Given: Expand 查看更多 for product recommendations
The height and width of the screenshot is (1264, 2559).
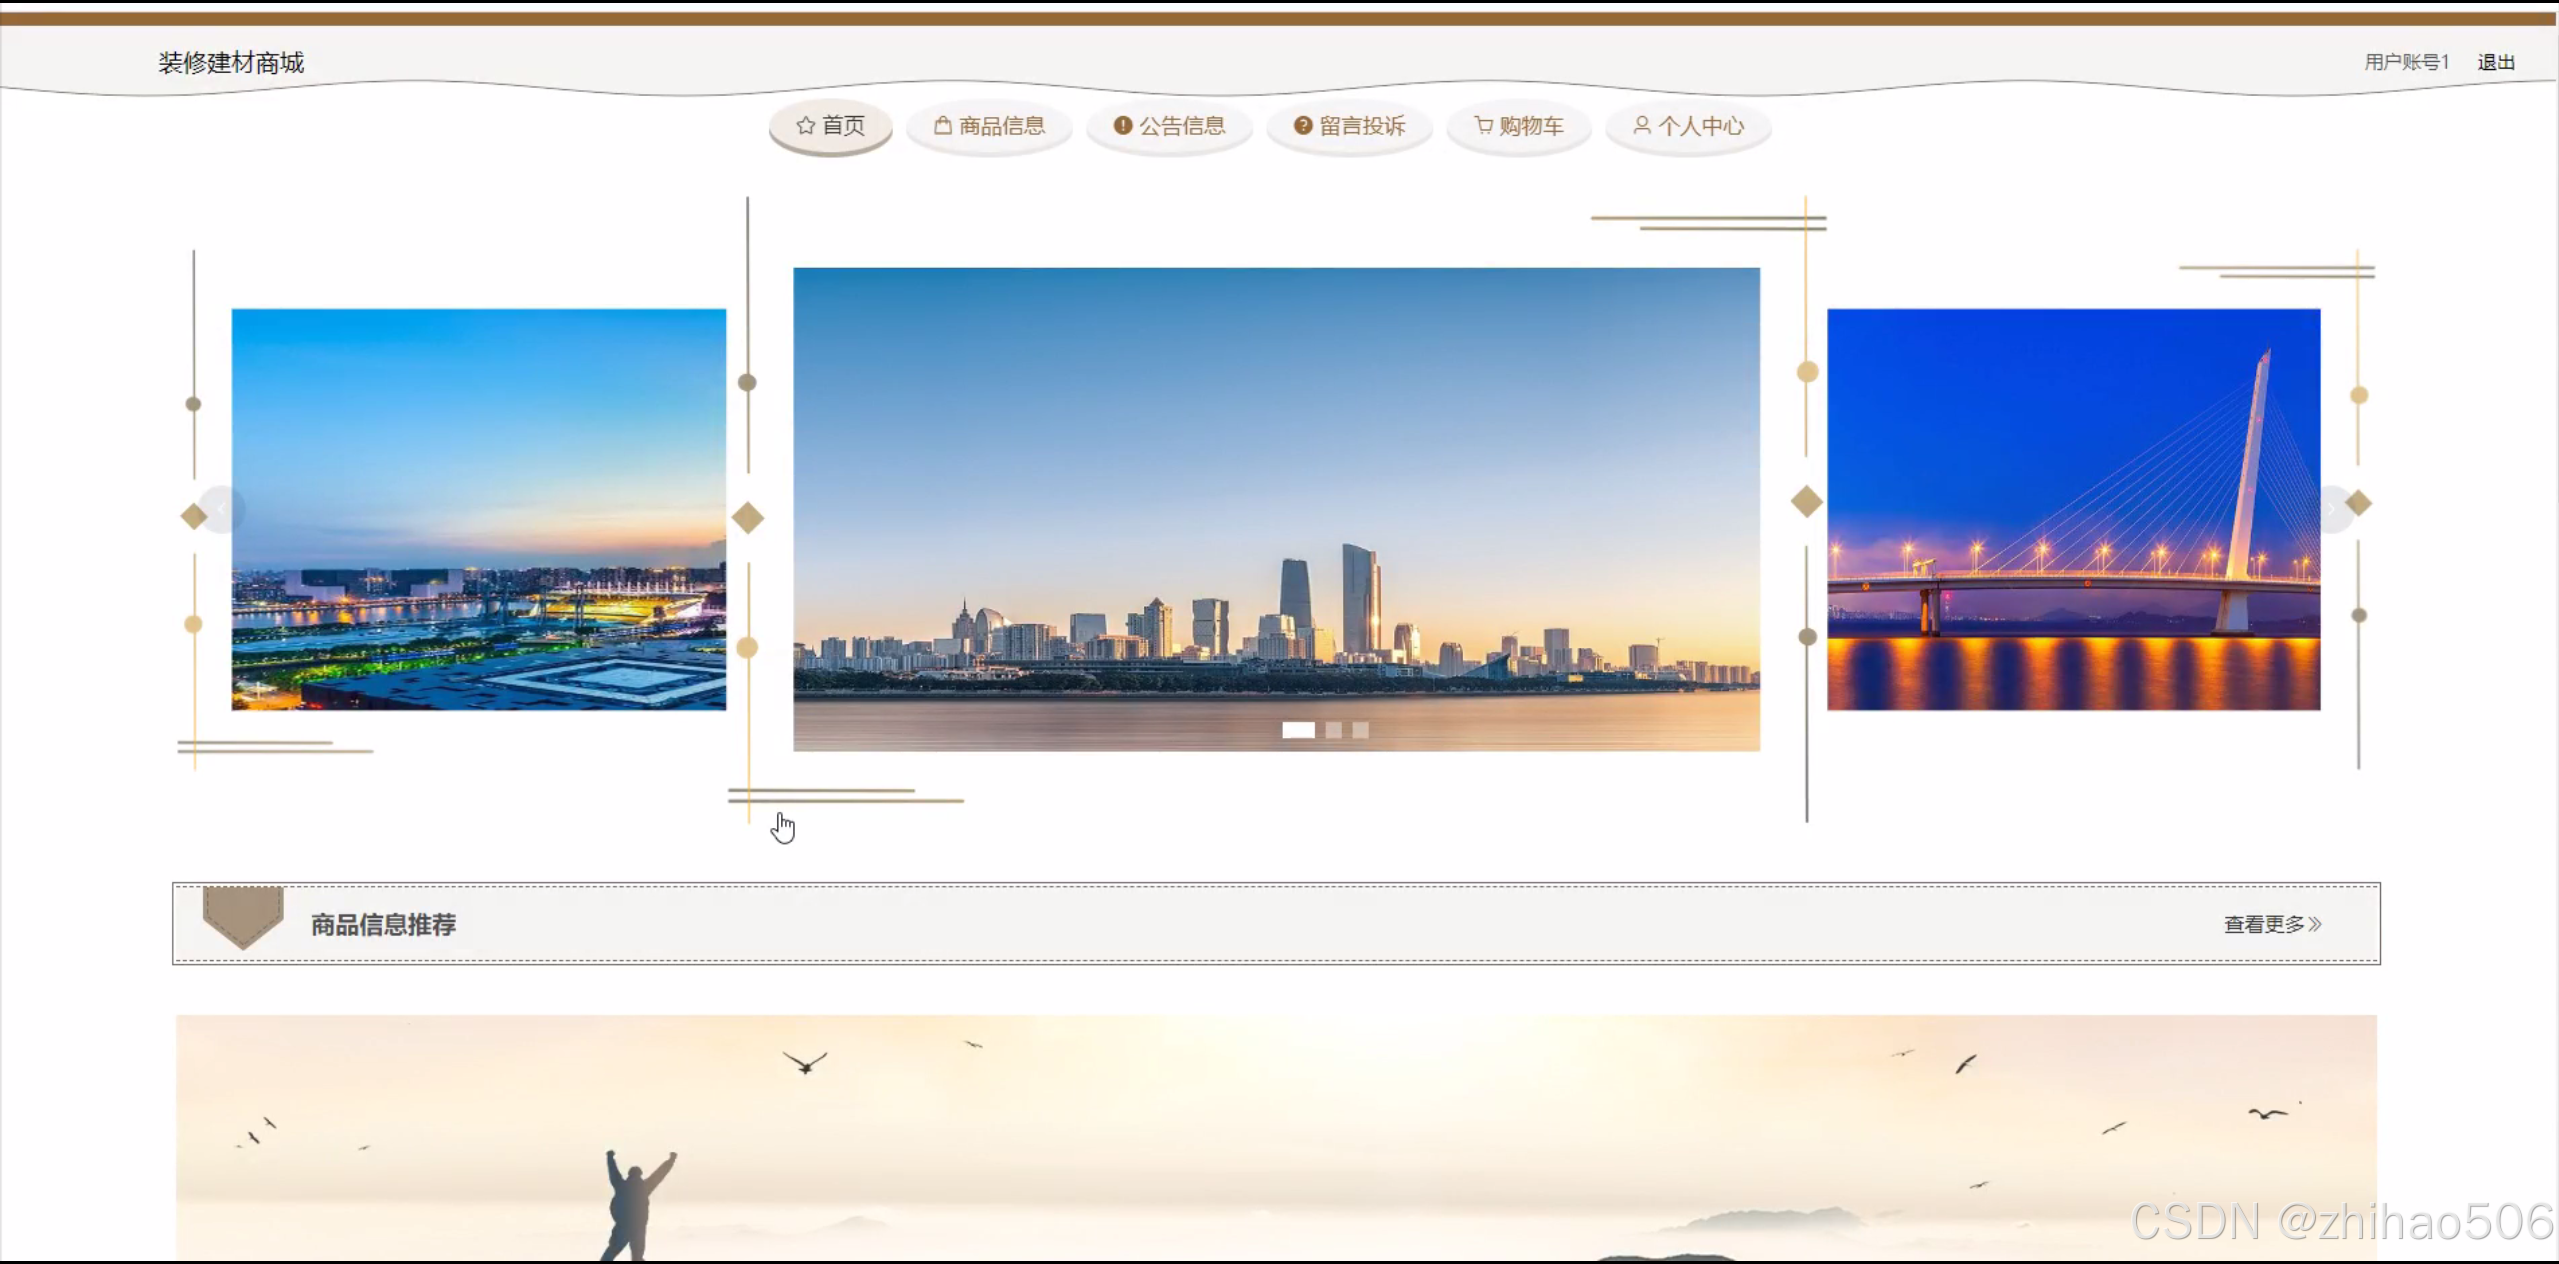Looking at the screenshot, I should point(2271,925).
